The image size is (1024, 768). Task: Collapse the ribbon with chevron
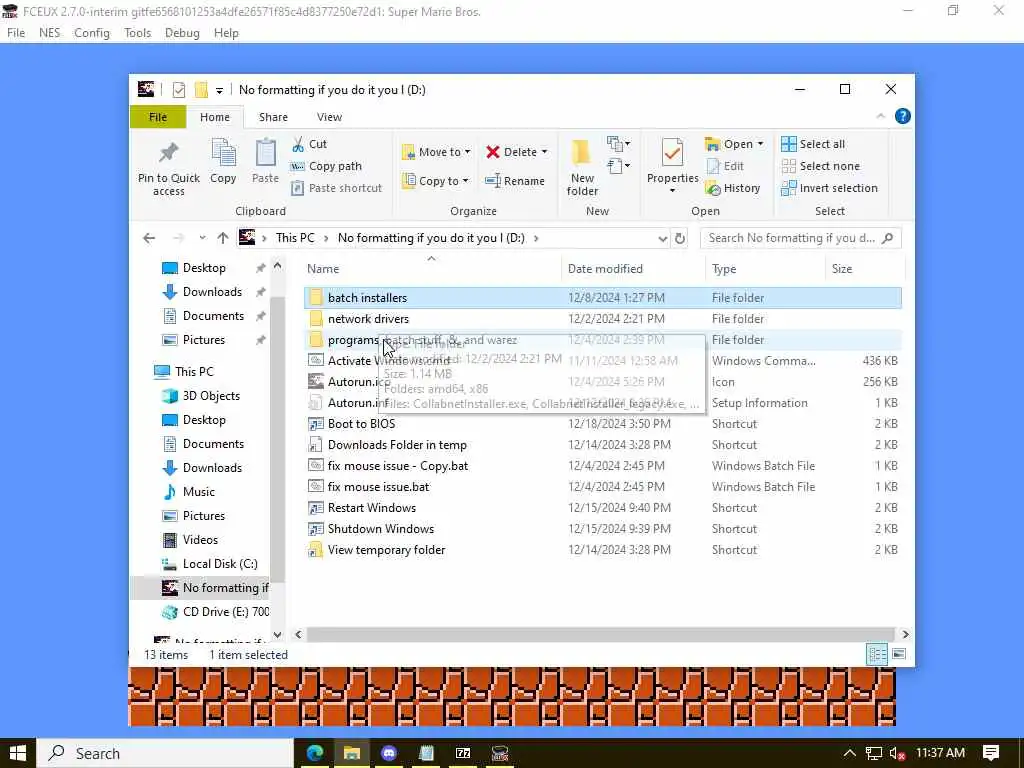pos(880,116)
